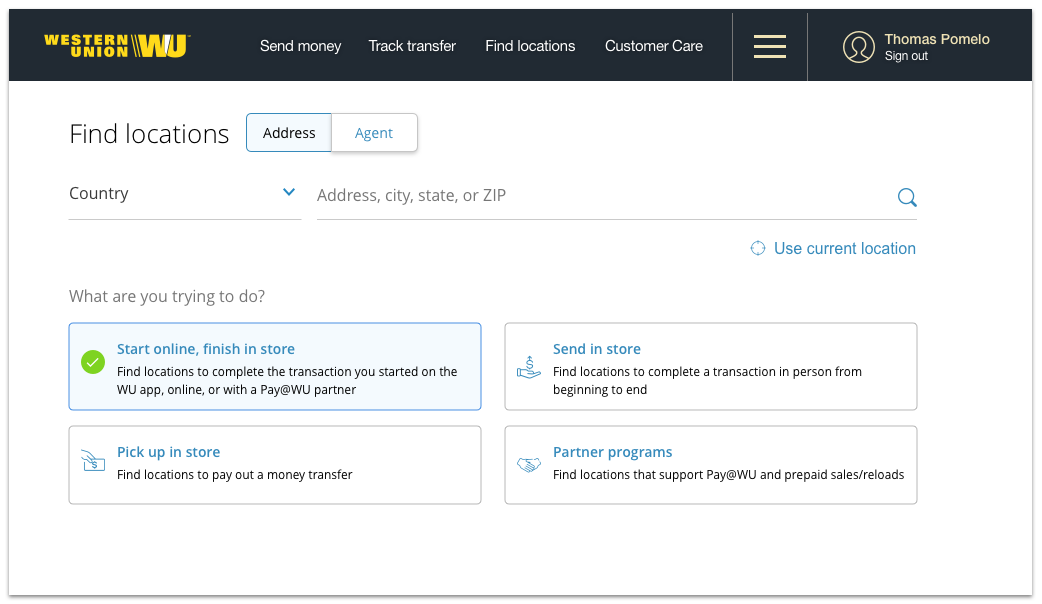The height and width of the screenshot is (604, 1042).
Task: Click the Western Union logo
Action: (x=117, y=46)
